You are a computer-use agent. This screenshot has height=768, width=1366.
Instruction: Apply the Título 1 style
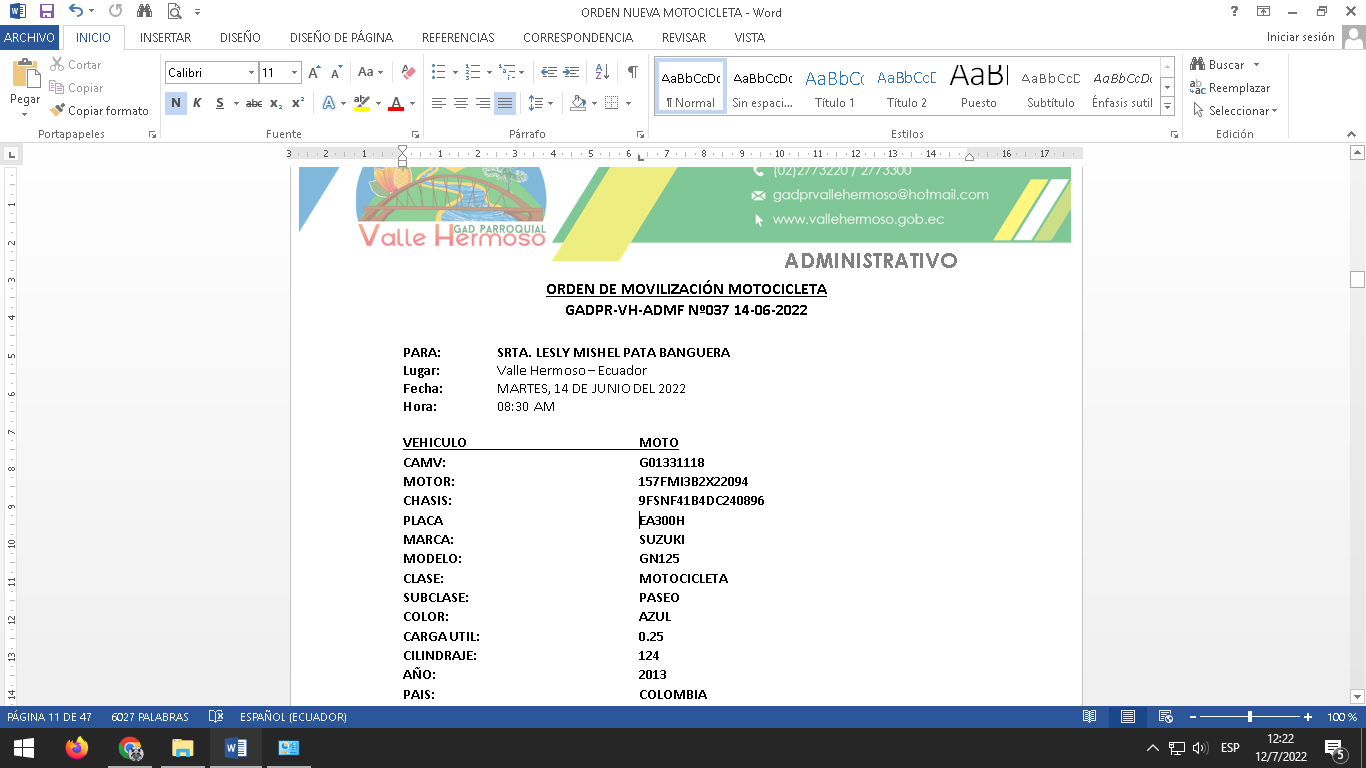[834, 88]
